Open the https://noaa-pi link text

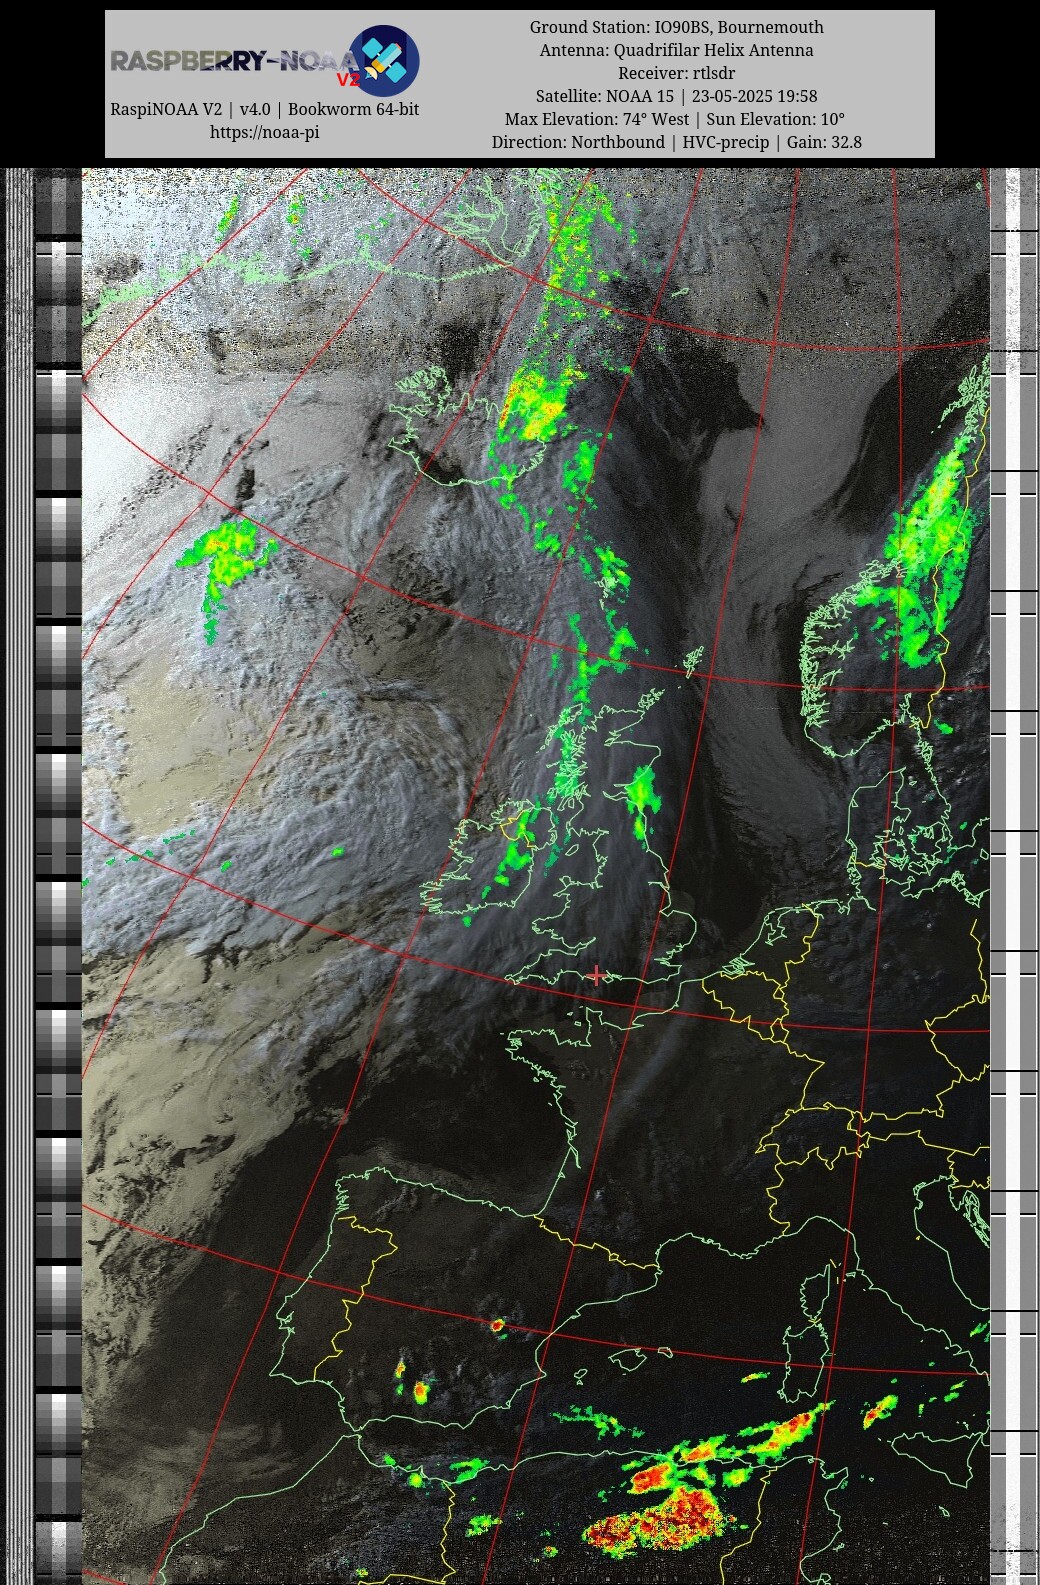point(264,132)
